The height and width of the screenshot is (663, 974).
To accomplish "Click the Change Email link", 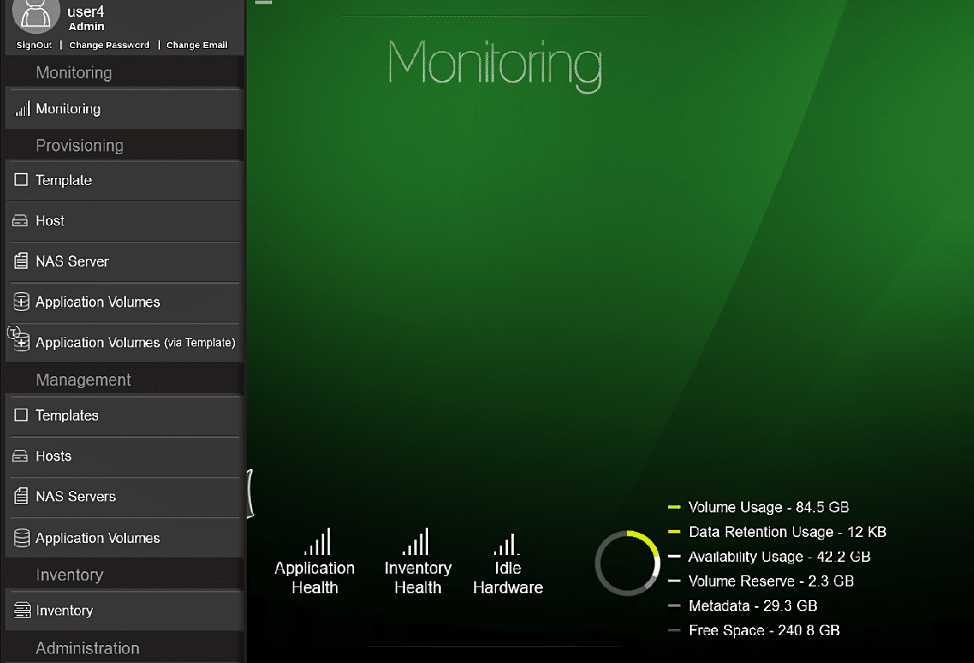I will [x=197, y=45].
